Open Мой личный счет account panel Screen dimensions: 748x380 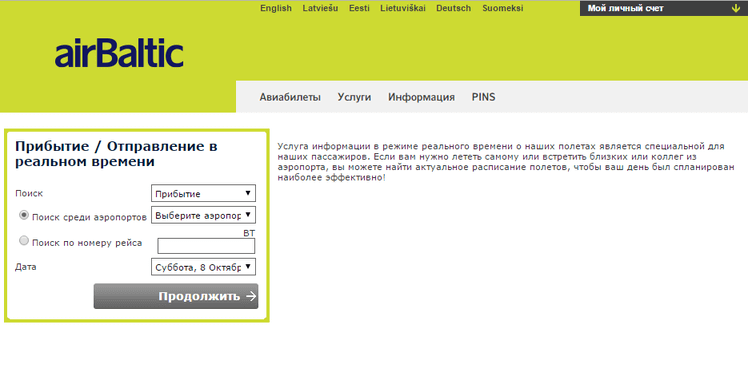pyautogui.click(x=664, y=8)
